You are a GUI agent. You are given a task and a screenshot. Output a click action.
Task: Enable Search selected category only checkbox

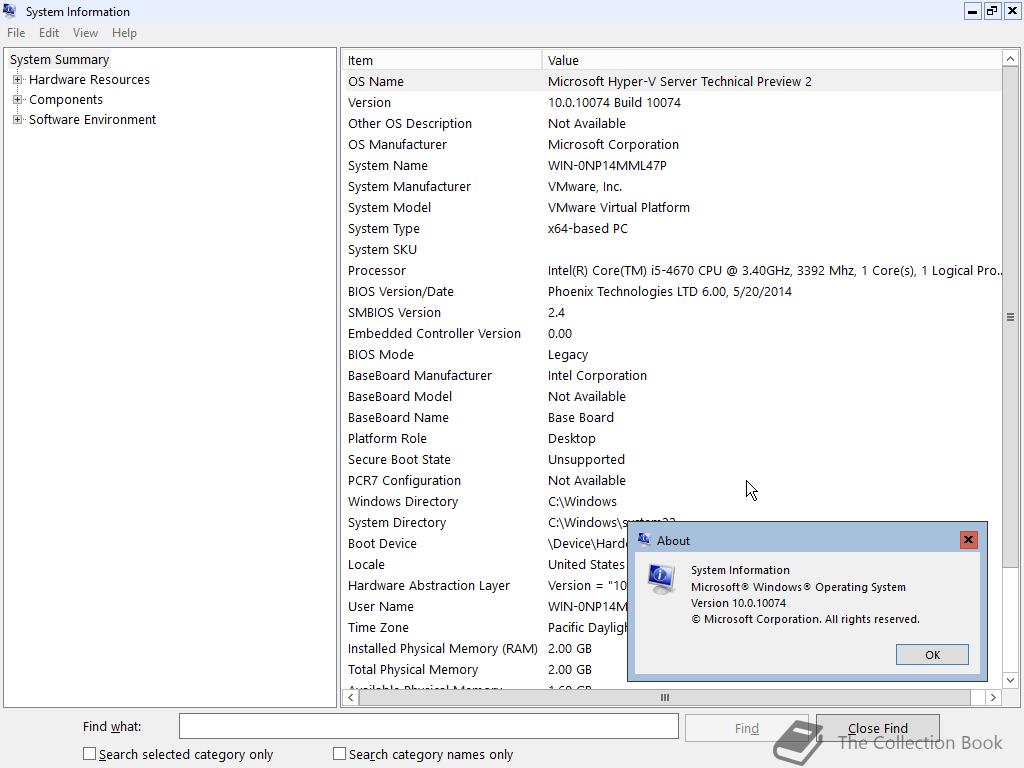click(x=89, y=754)
